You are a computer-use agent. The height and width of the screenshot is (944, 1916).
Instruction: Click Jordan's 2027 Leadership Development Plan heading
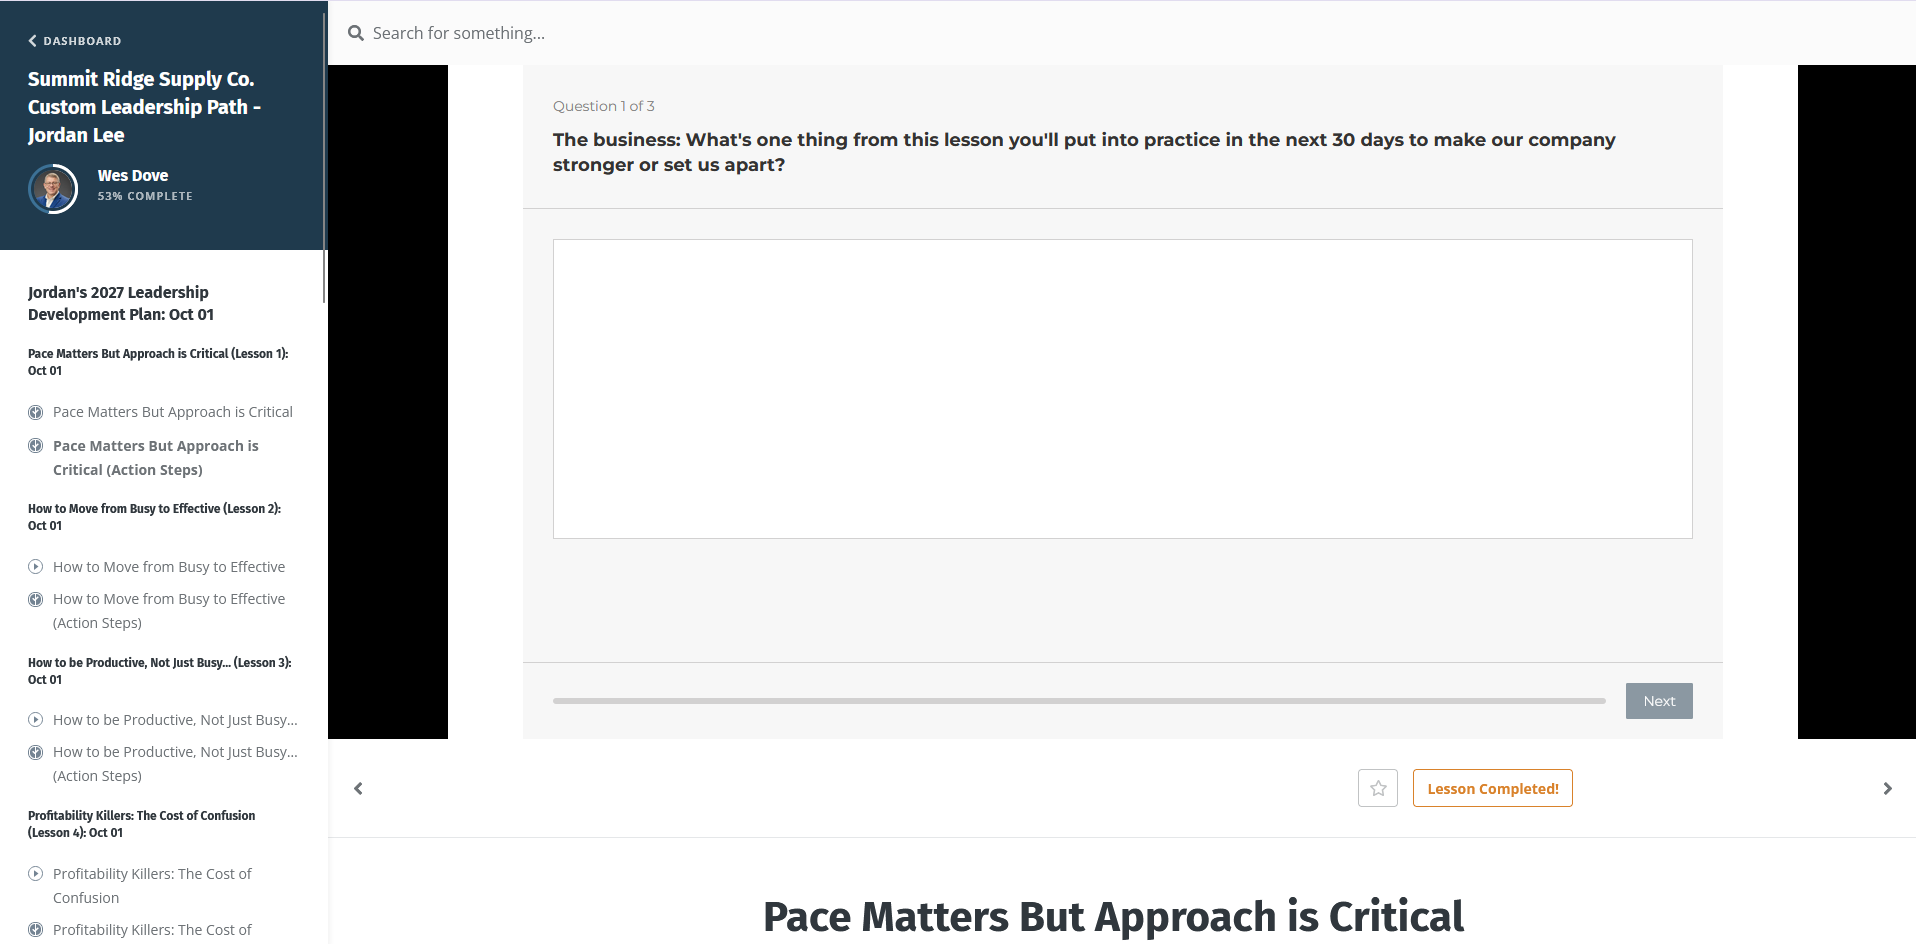click(121, 303)
